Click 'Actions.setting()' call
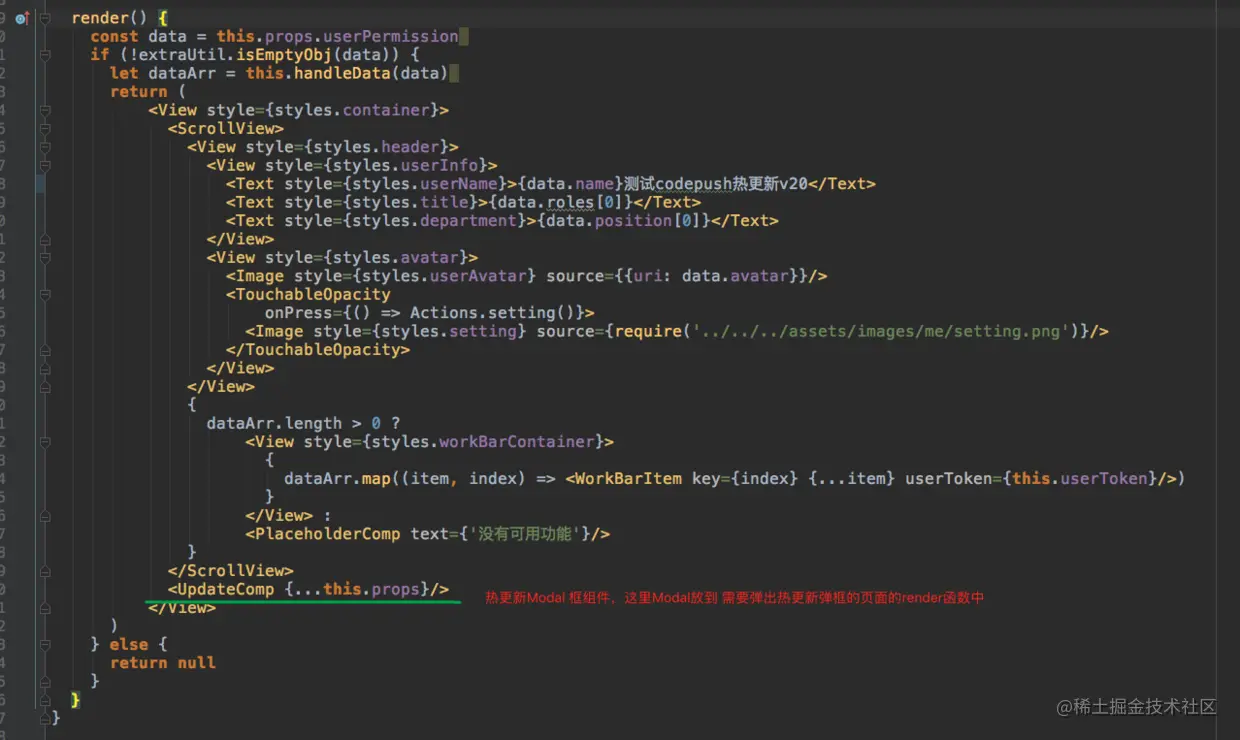The height and width of the screenshot is (740, 1240). click(492, 313)
